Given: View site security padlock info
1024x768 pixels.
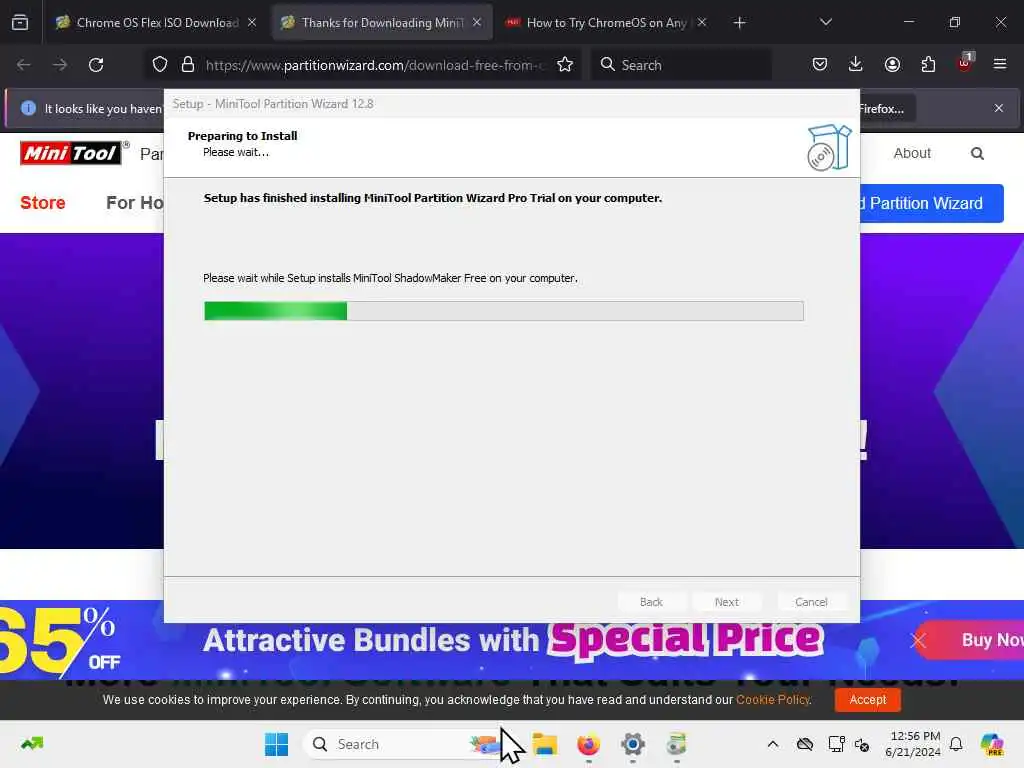Looking at the screenshot, I should click(x=188, y=65).
